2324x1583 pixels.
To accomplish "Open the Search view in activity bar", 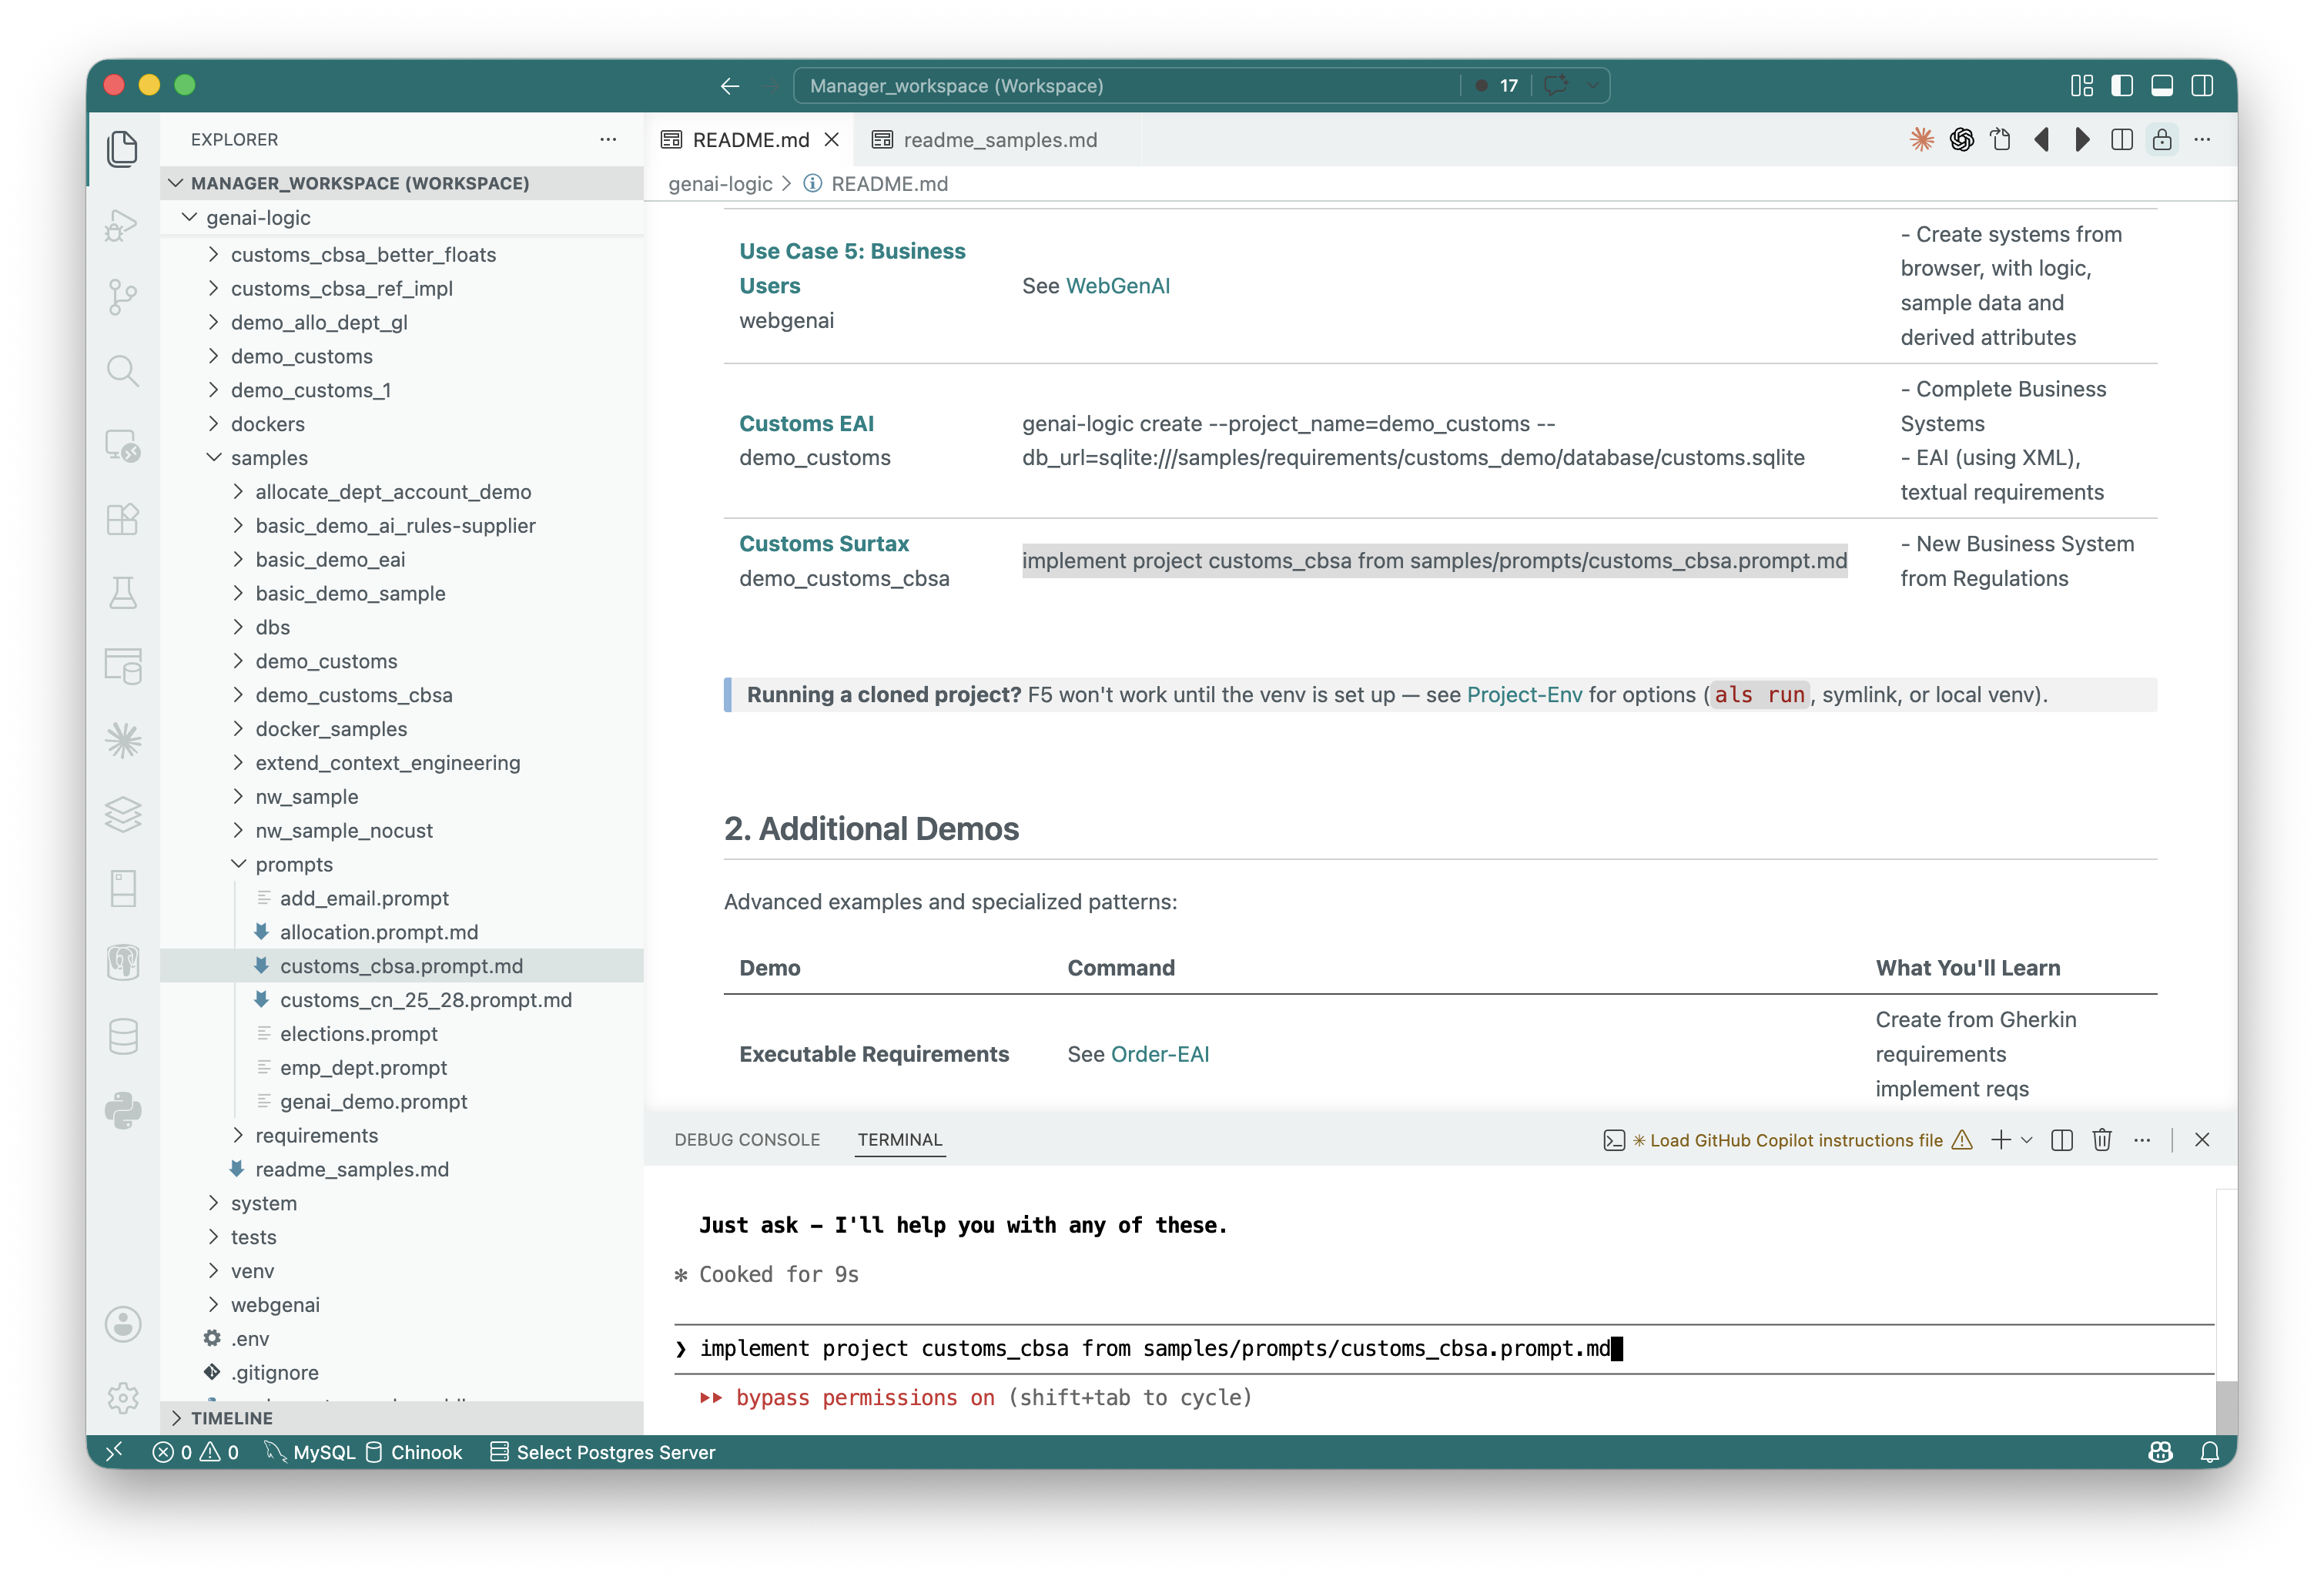I will (122, 371).
